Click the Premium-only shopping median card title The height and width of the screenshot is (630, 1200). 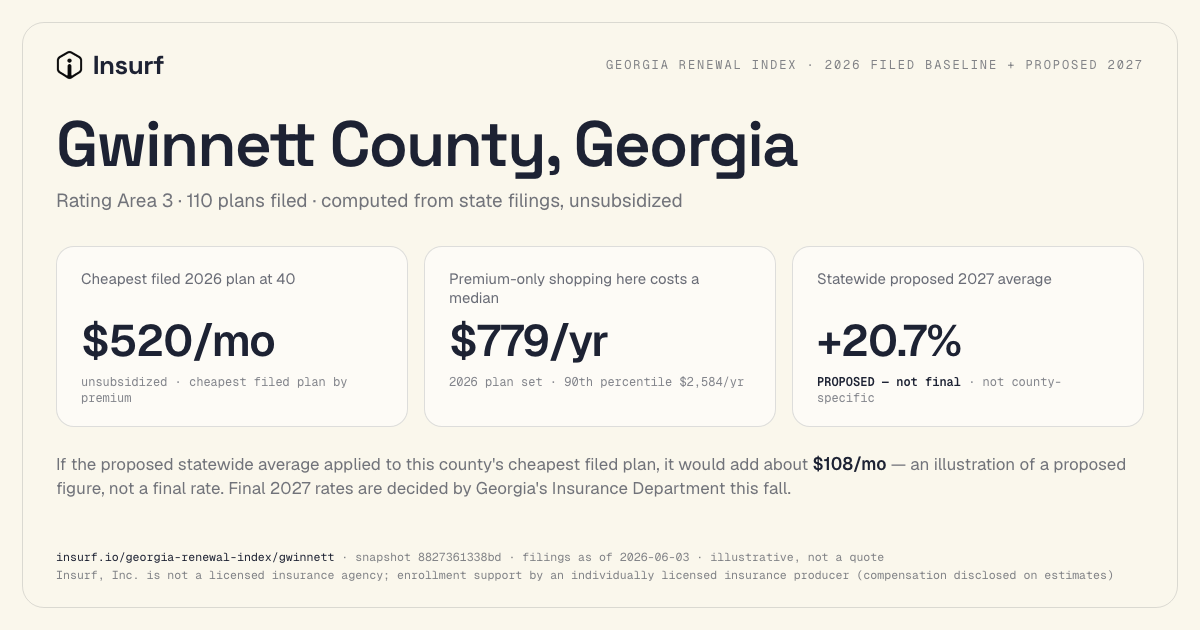(574, 288)
